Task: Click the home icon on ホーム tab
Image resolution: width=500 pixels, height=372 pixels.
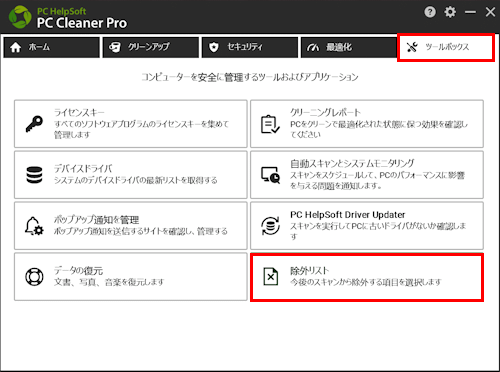Action: tap(16, 47)
